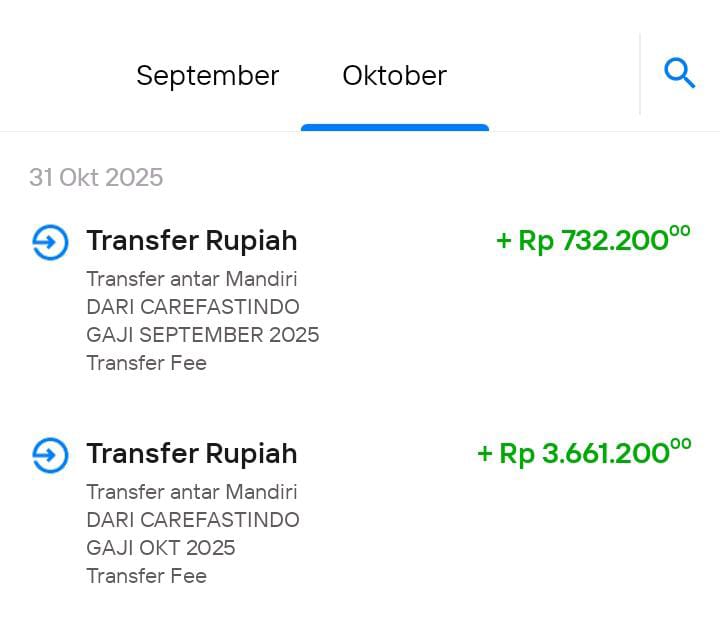720x618 pixels.
Task: Click the blue underline beneath the Oktober tab
Action: [394, 127]
